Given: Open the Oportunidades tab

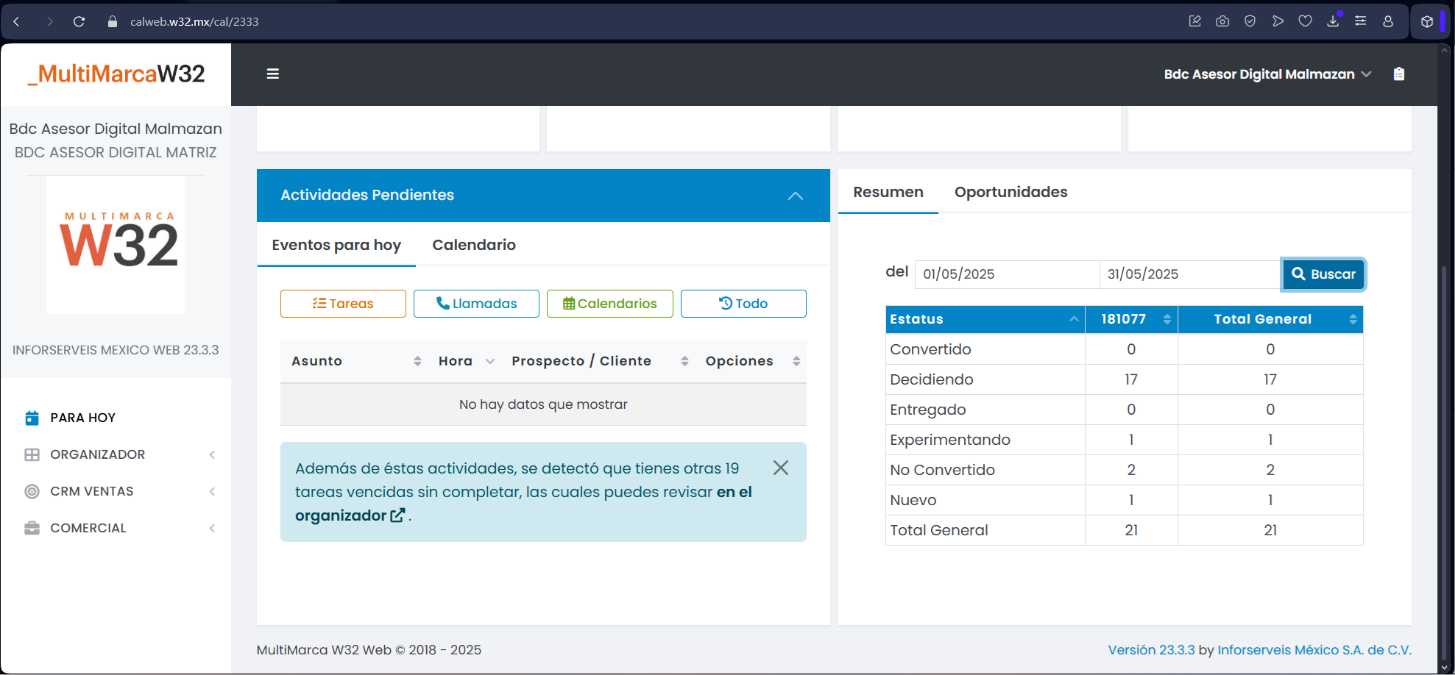Looking at the screenshot, I should 1010,192.
